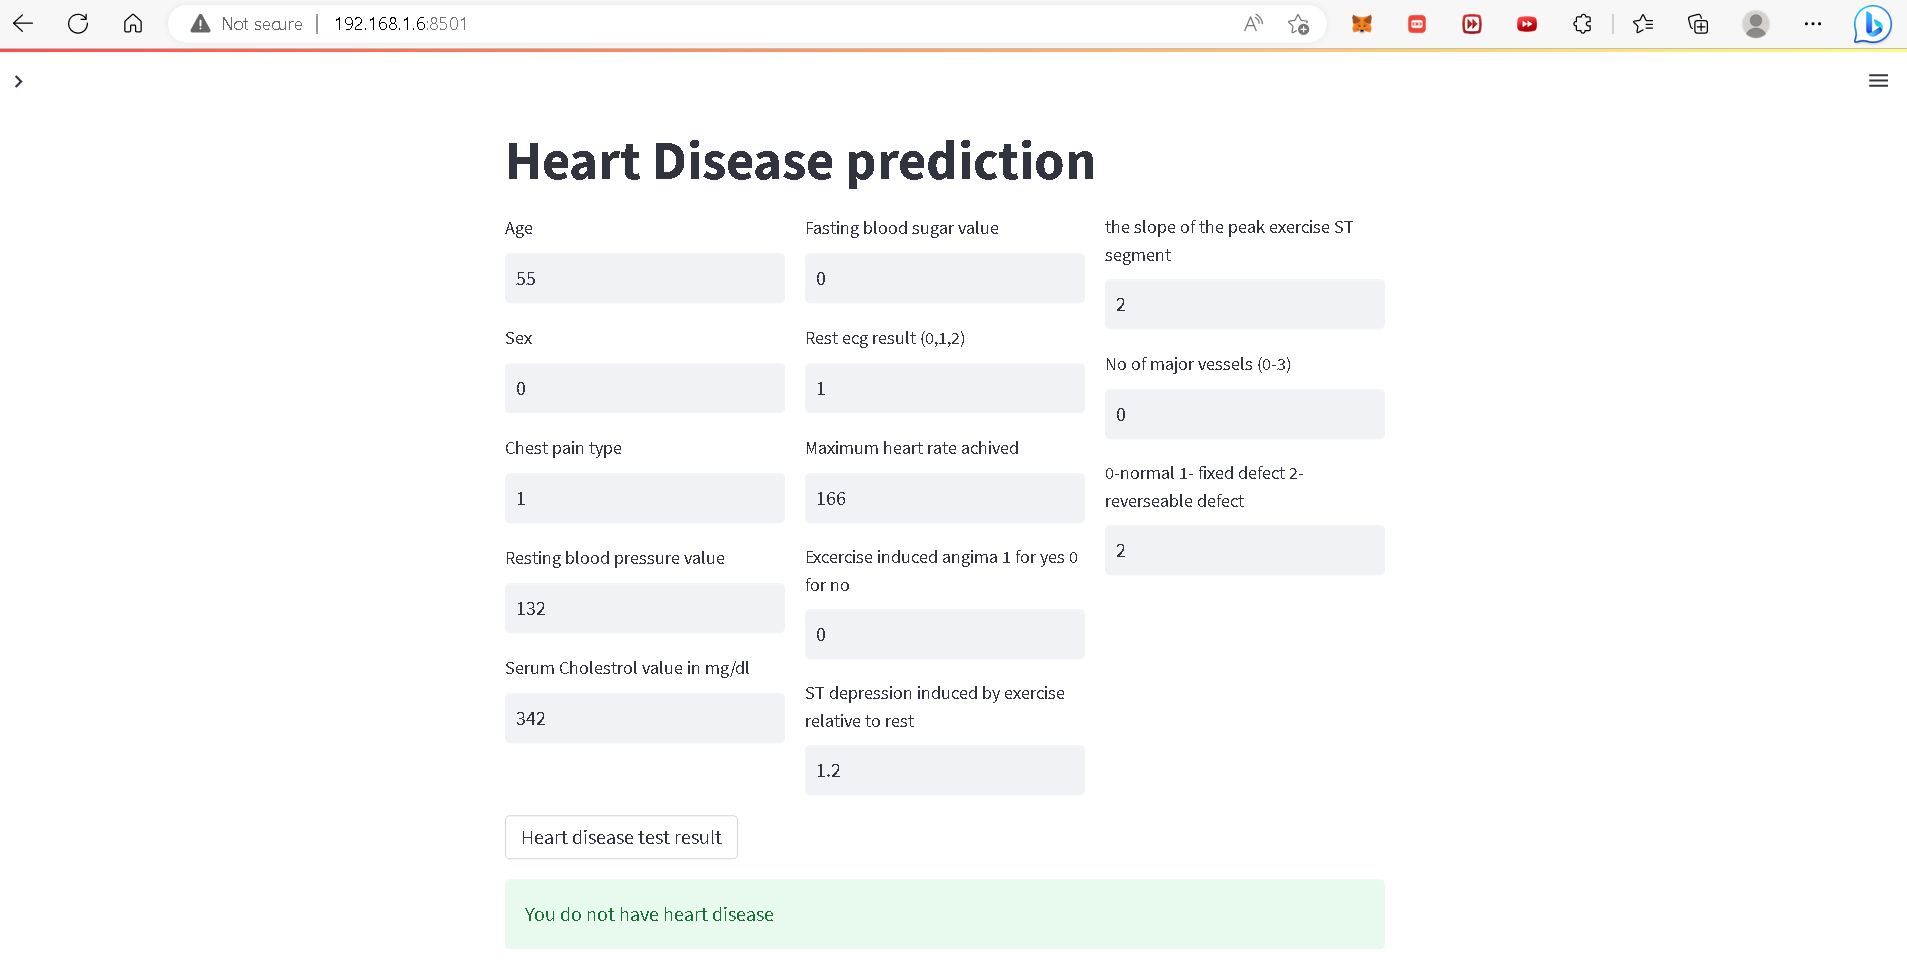Launch Bing Chat with the blue icon
This screenshot has height=978, width=1907.
[x=1871, y=24]
